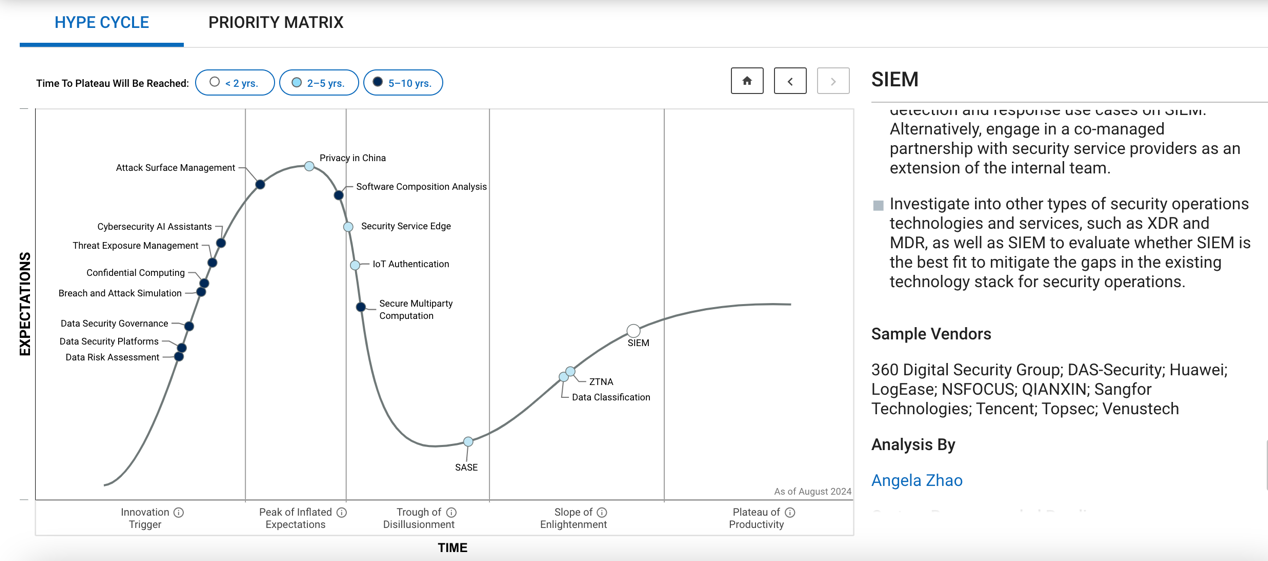Switch to the Priority Matrix tab
The image size is (1268, 561).
276,22
